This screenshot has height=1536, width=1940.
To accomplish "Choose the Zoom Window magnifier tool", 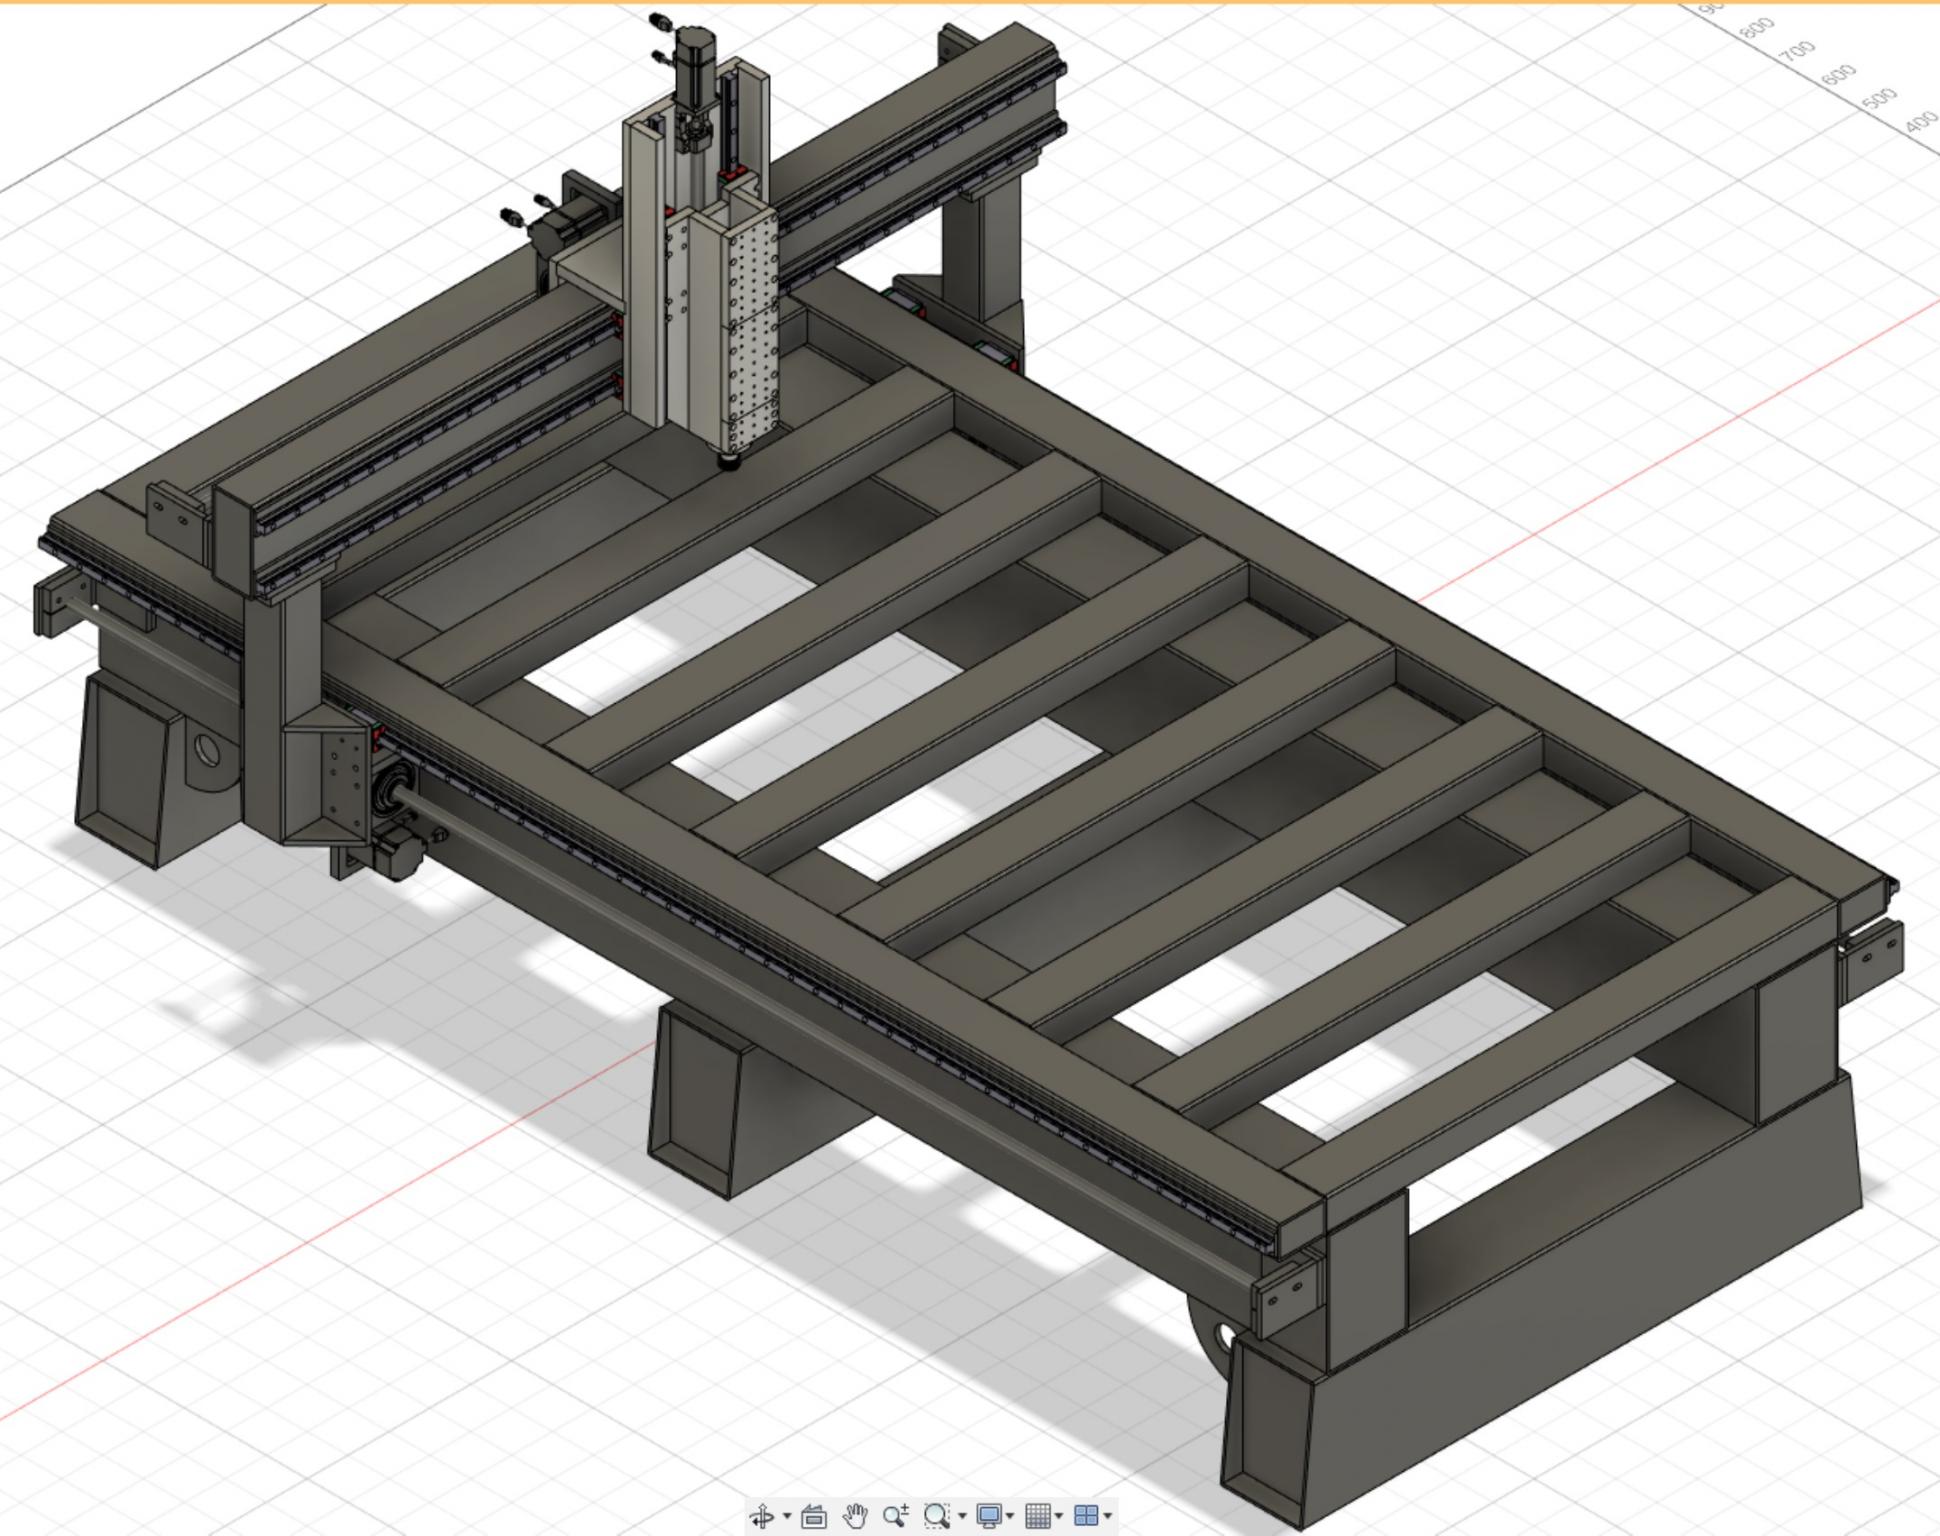I will (936, 1516).
